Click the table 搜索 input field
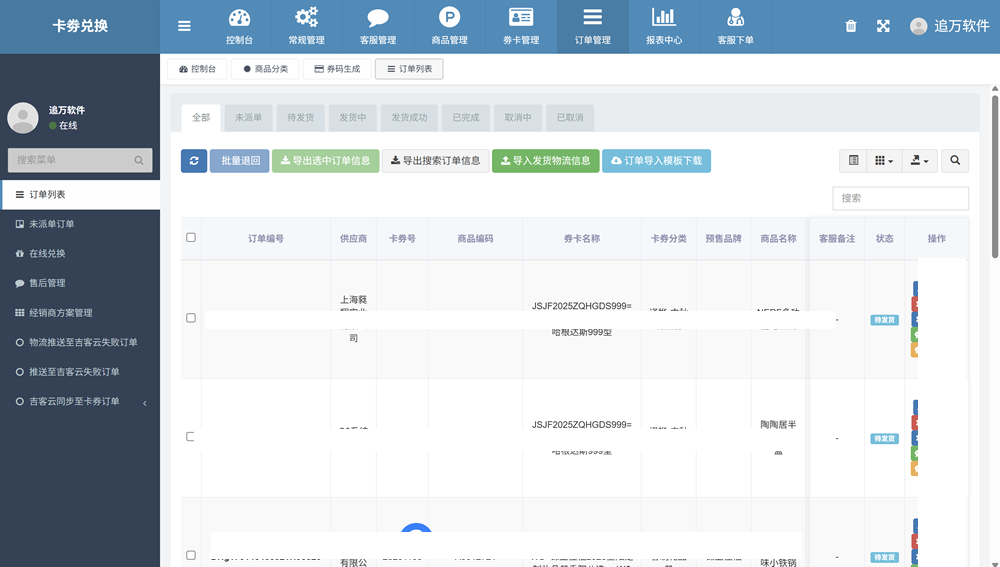1000x567 pixels. click(900, 198)
